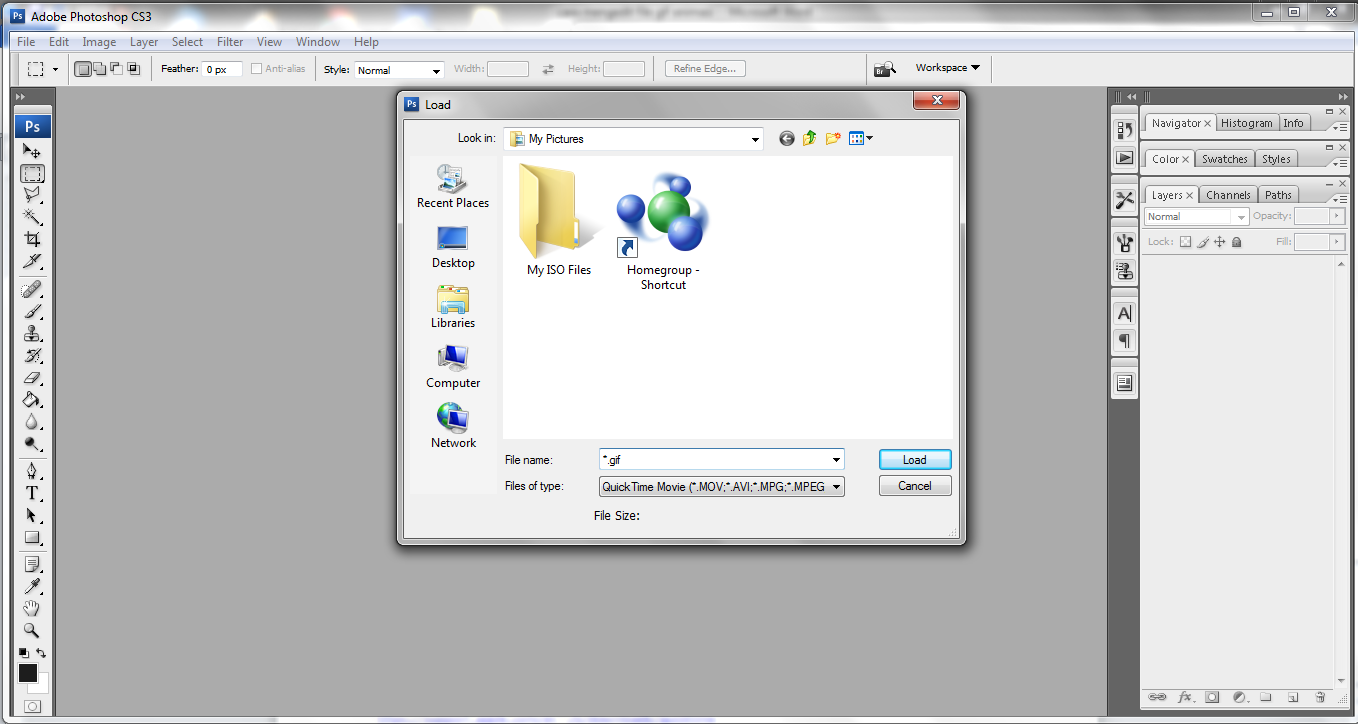
Task: Open the Character panel icon
Action: (1124, 314)
